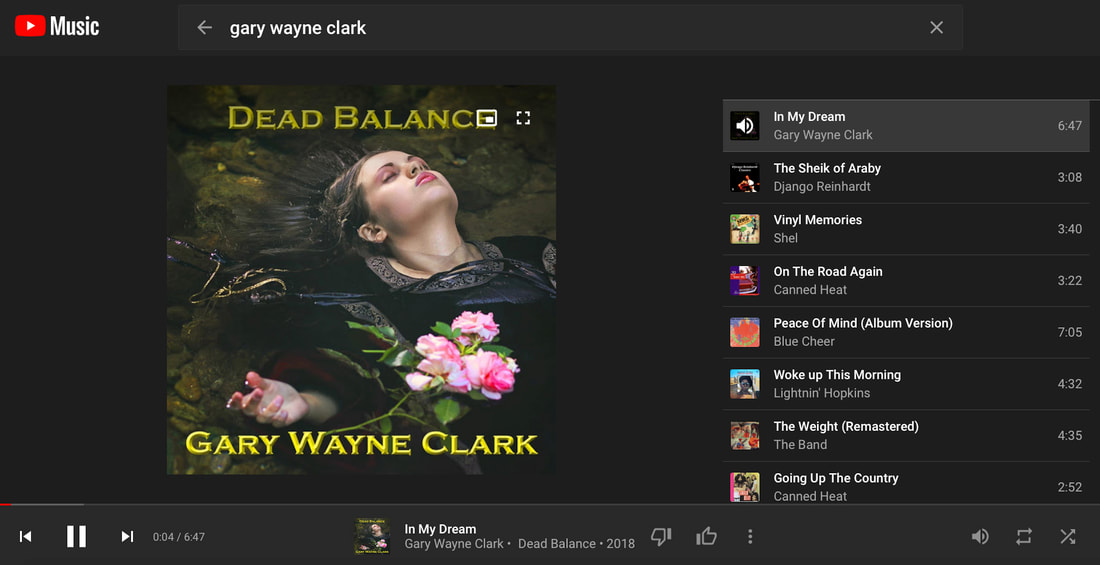Clear search with the X icon
This screenshot has height=565, width=1100.
coord(937,27)
